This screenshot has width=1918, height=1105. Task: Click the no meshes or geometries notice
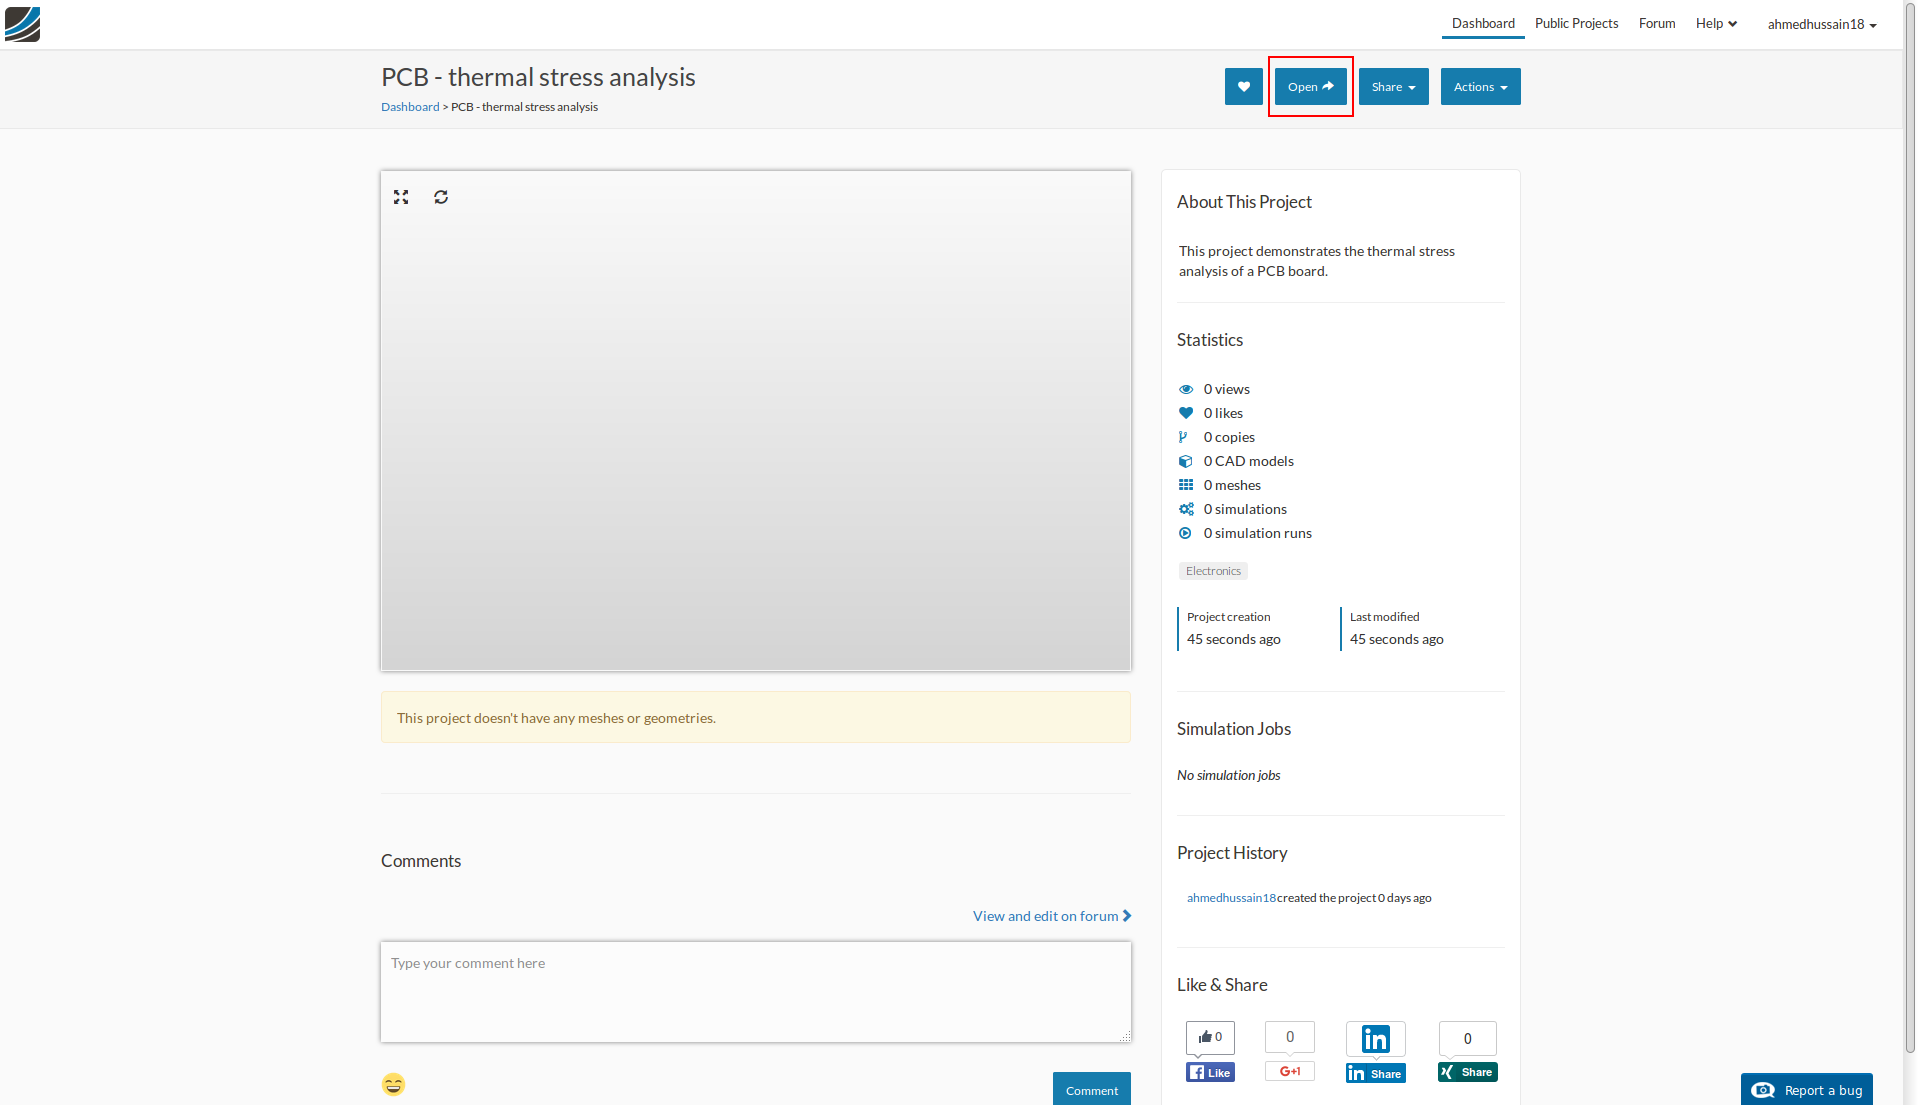coord(756,717)
